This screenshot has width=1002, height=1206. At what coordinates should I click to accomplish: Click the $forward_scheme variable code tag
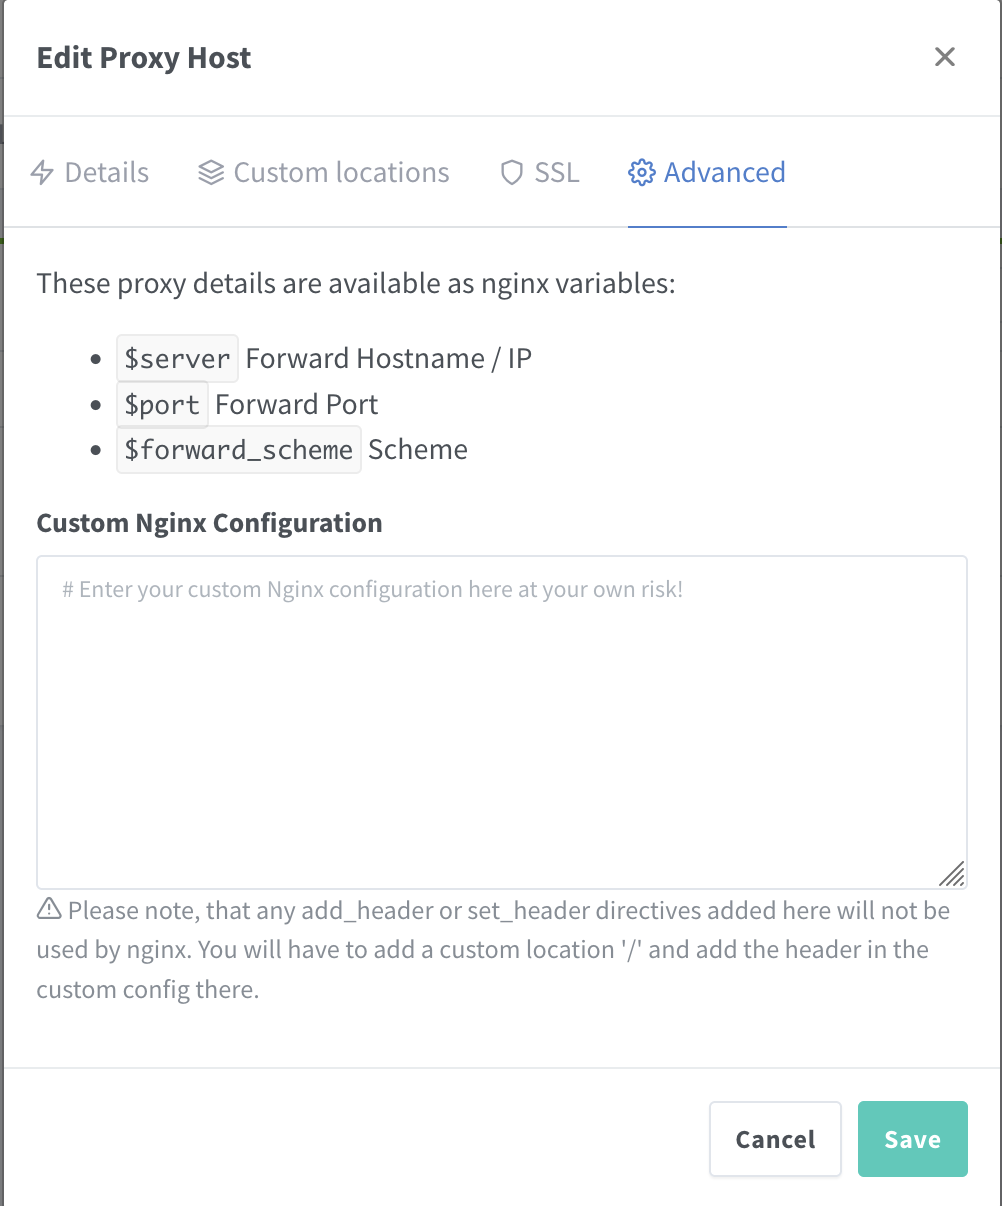[x=238, y=450]
